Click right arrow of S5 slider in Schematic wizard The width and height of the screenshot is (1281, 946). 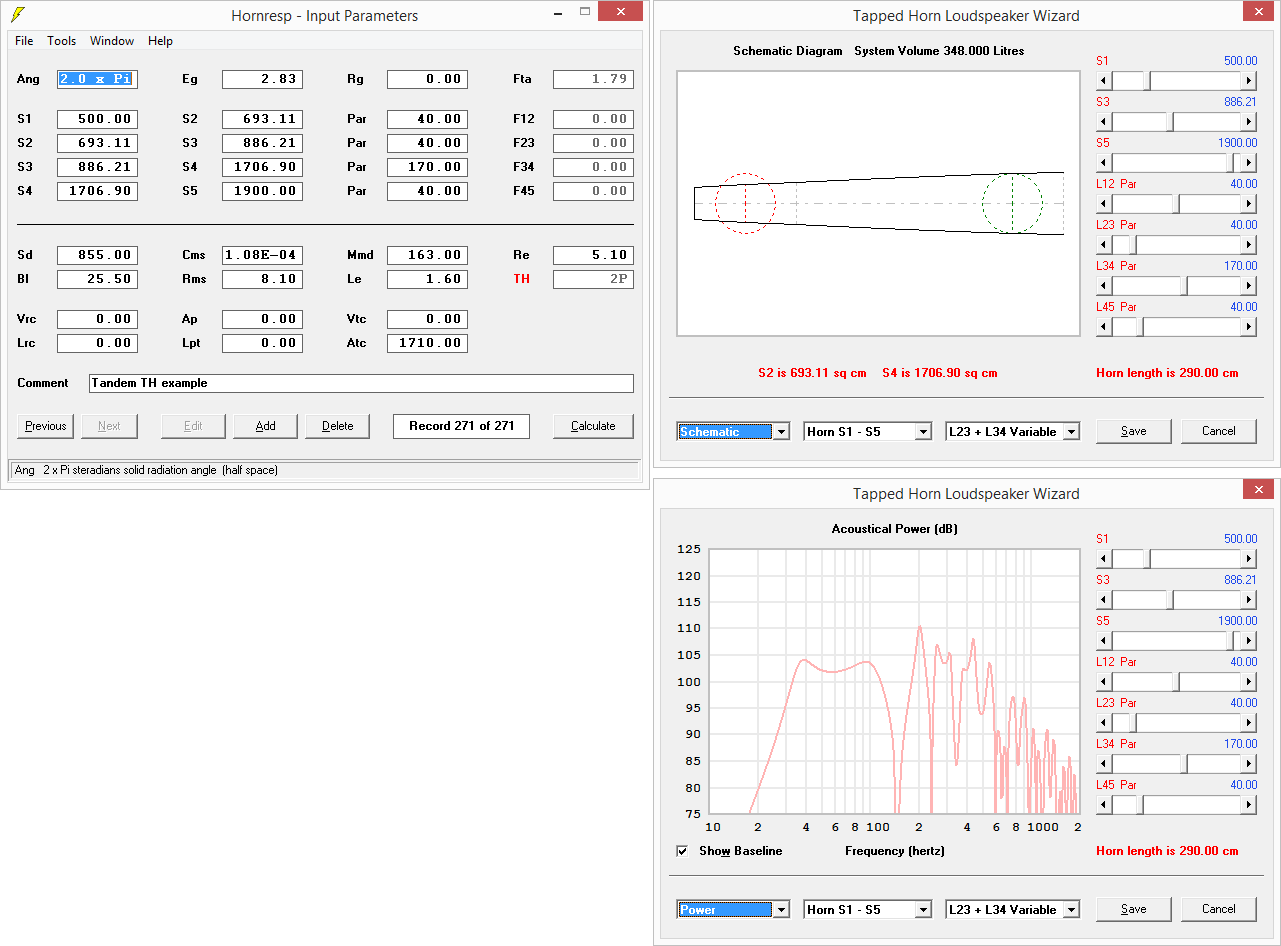1249,163
